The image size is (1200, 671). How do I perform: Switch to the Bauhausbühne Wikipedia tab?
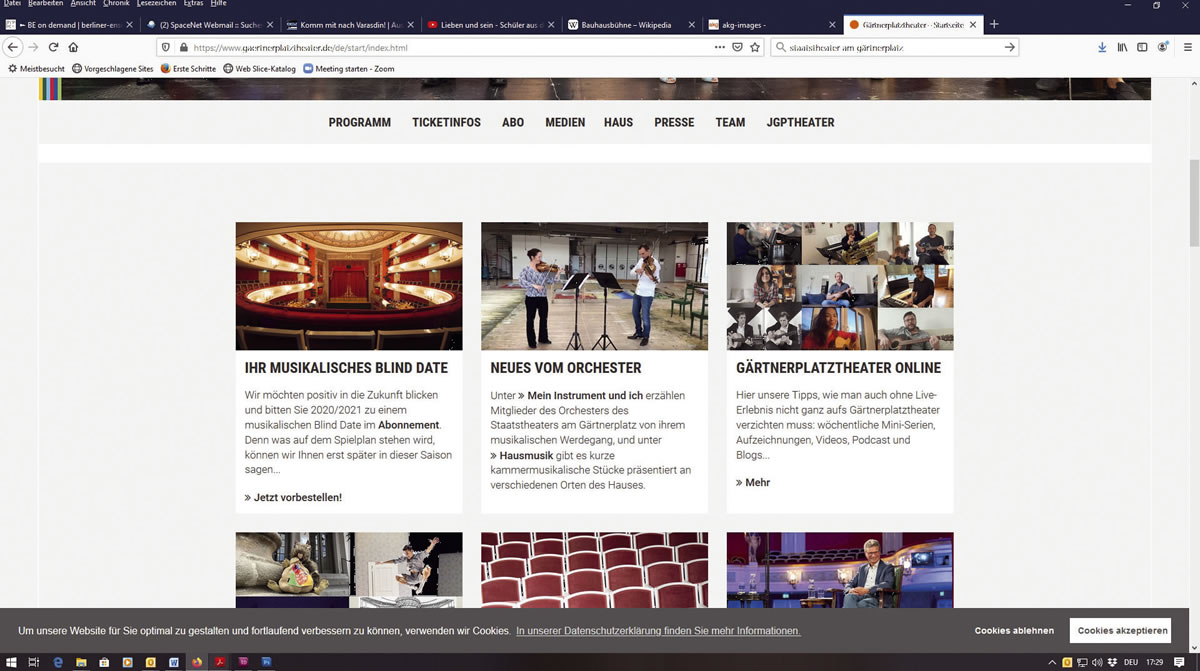point(629,24)
